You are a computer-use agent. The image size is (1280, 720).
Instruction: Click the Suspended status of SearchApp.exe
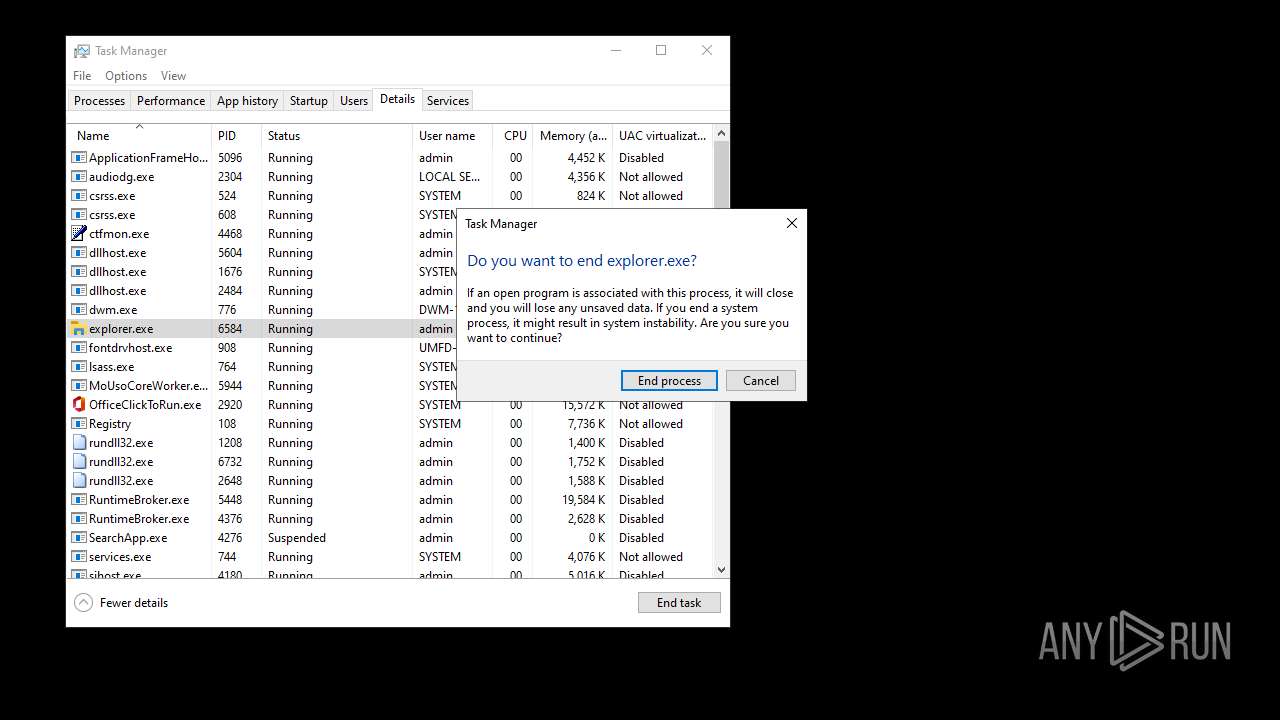pyautogui.click(x=297, y=537)
